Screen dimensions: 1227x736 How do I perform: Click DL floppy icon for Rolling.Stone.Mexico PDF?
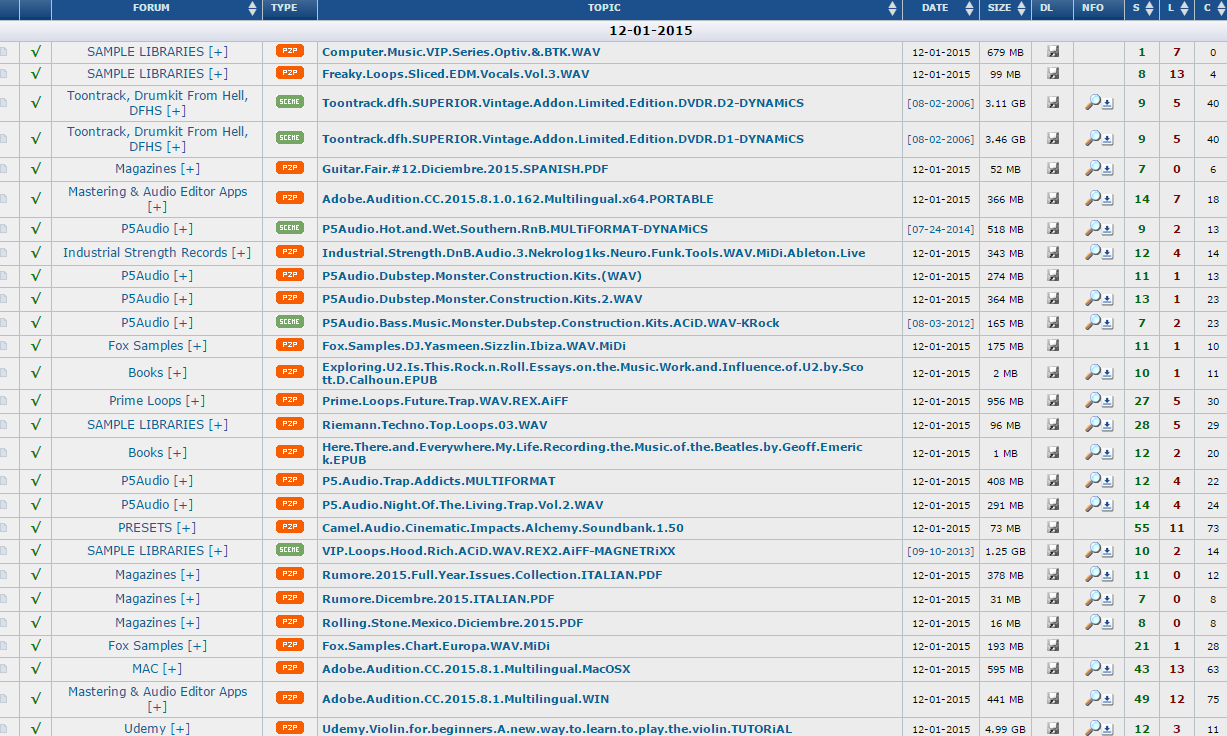[1053, 623]
